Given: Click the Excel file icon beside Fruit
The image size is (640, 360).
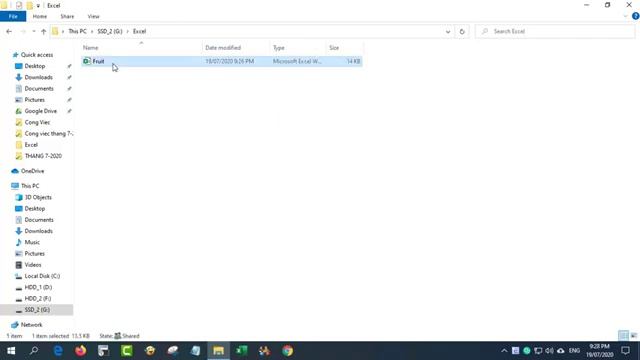Looking at the screenshot, I should pos(87,61).
